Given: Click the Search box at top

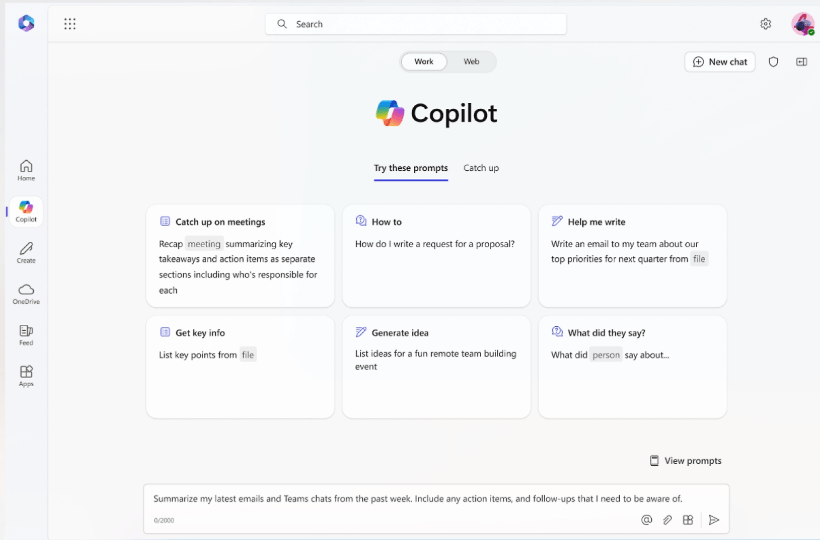Looking at the screenshot, I should click(x=415, y=24).
